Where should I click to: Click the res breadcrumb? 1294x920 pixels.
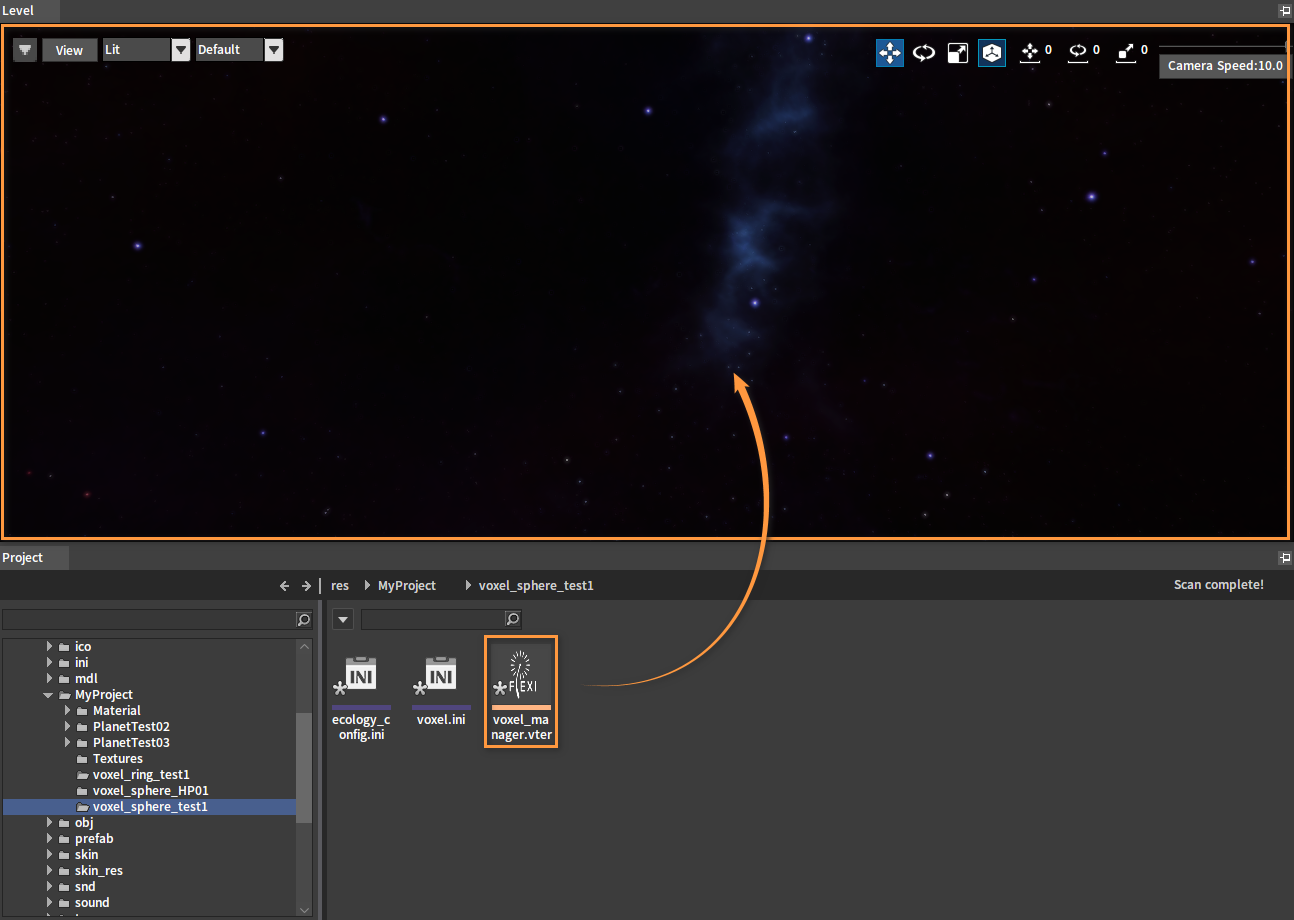pyautogui.click(x=340, y=586)
